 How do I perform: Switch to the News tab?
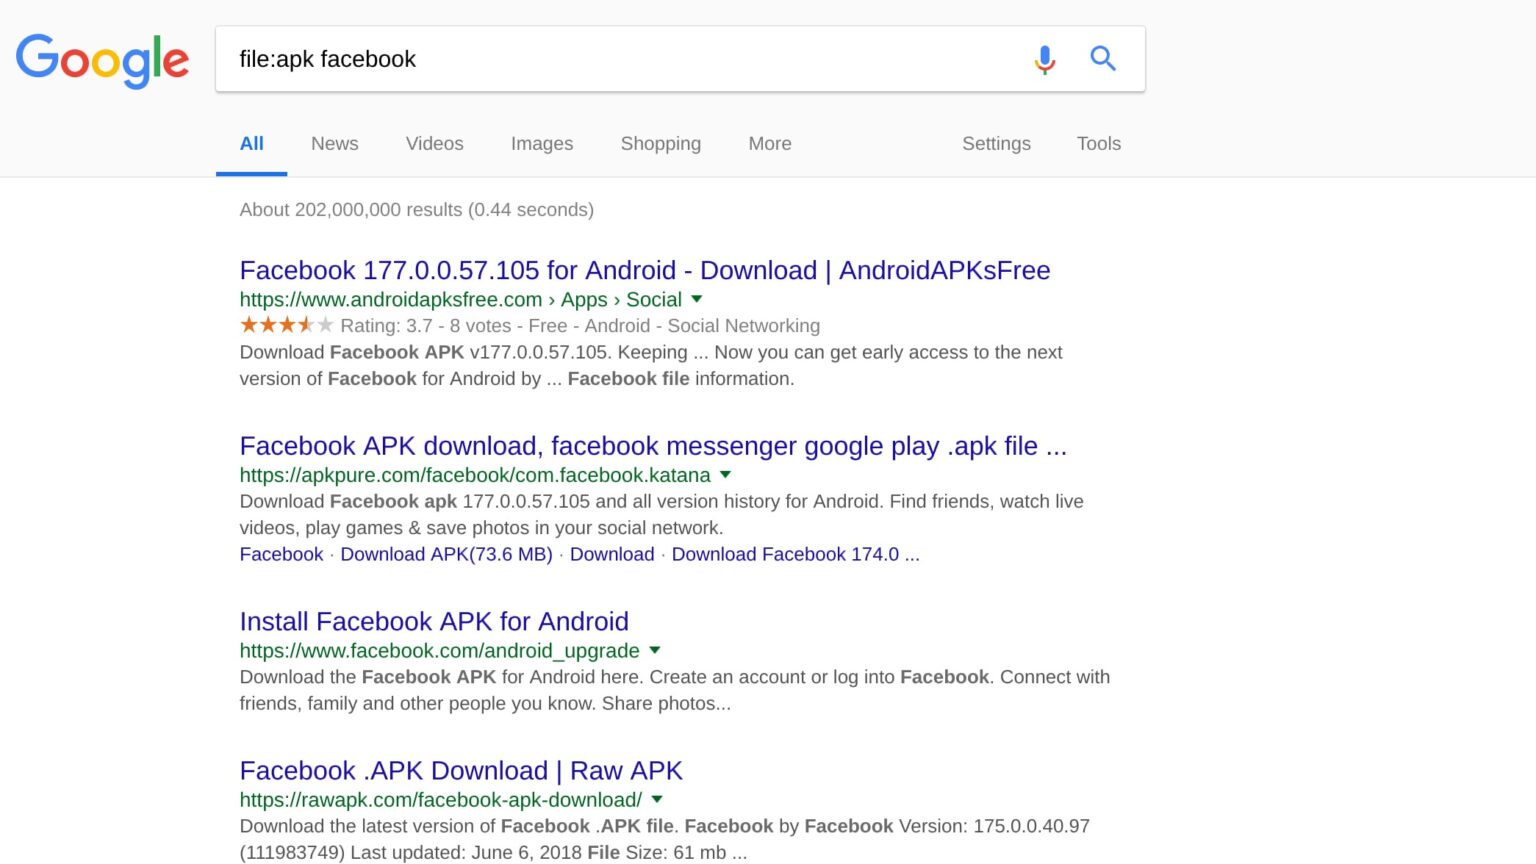[334, 144]
